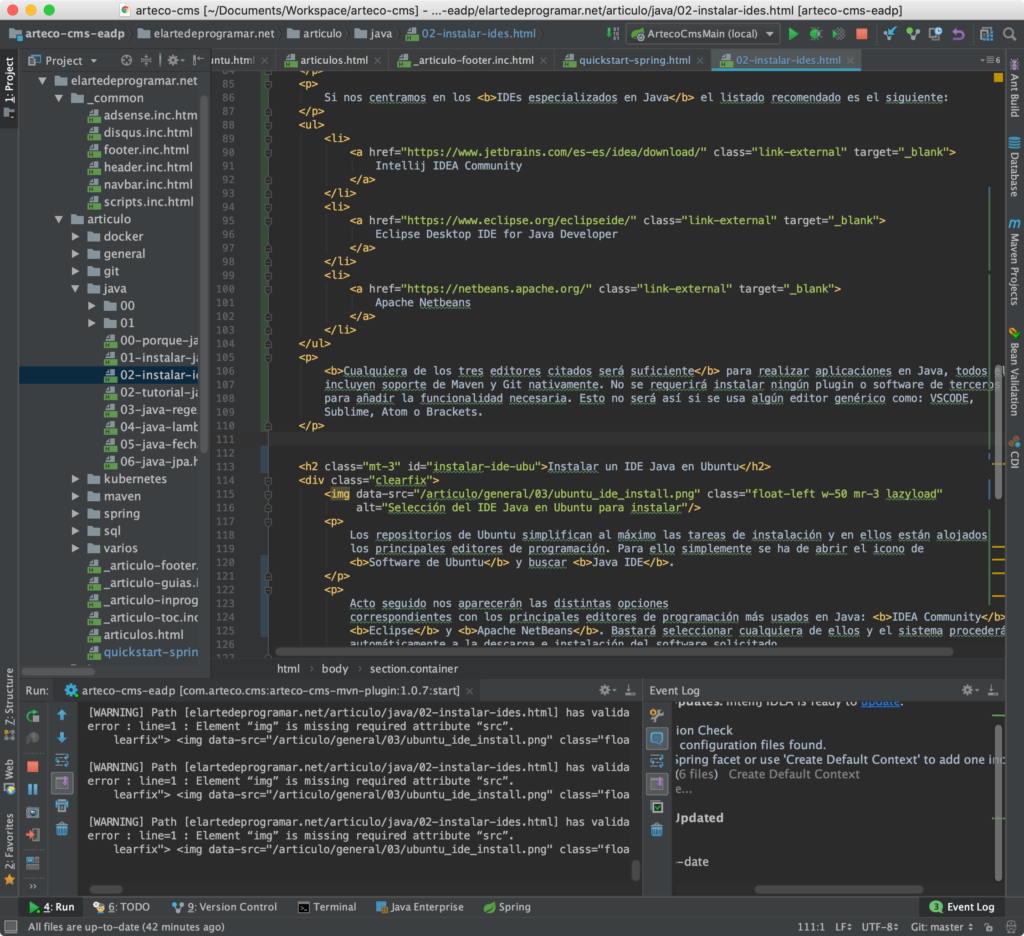Viewport: 1024px width, 936px height.
Task: Start Debug mode with the bug icon
Action: (816, 33)
